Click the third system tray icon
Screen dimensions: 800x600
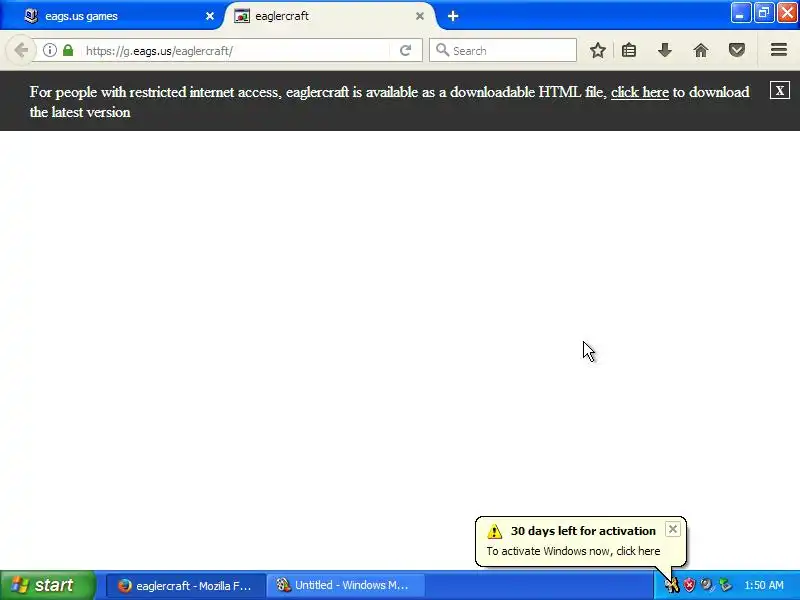(x=707, y=585)
